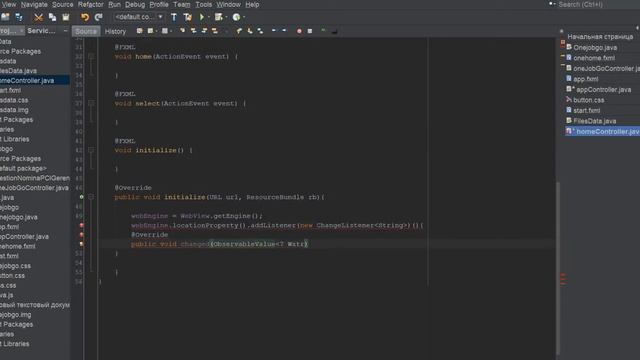Minimize the Projects panel group
The width and height of the screenshot is (640, 360).
point(66,31)
